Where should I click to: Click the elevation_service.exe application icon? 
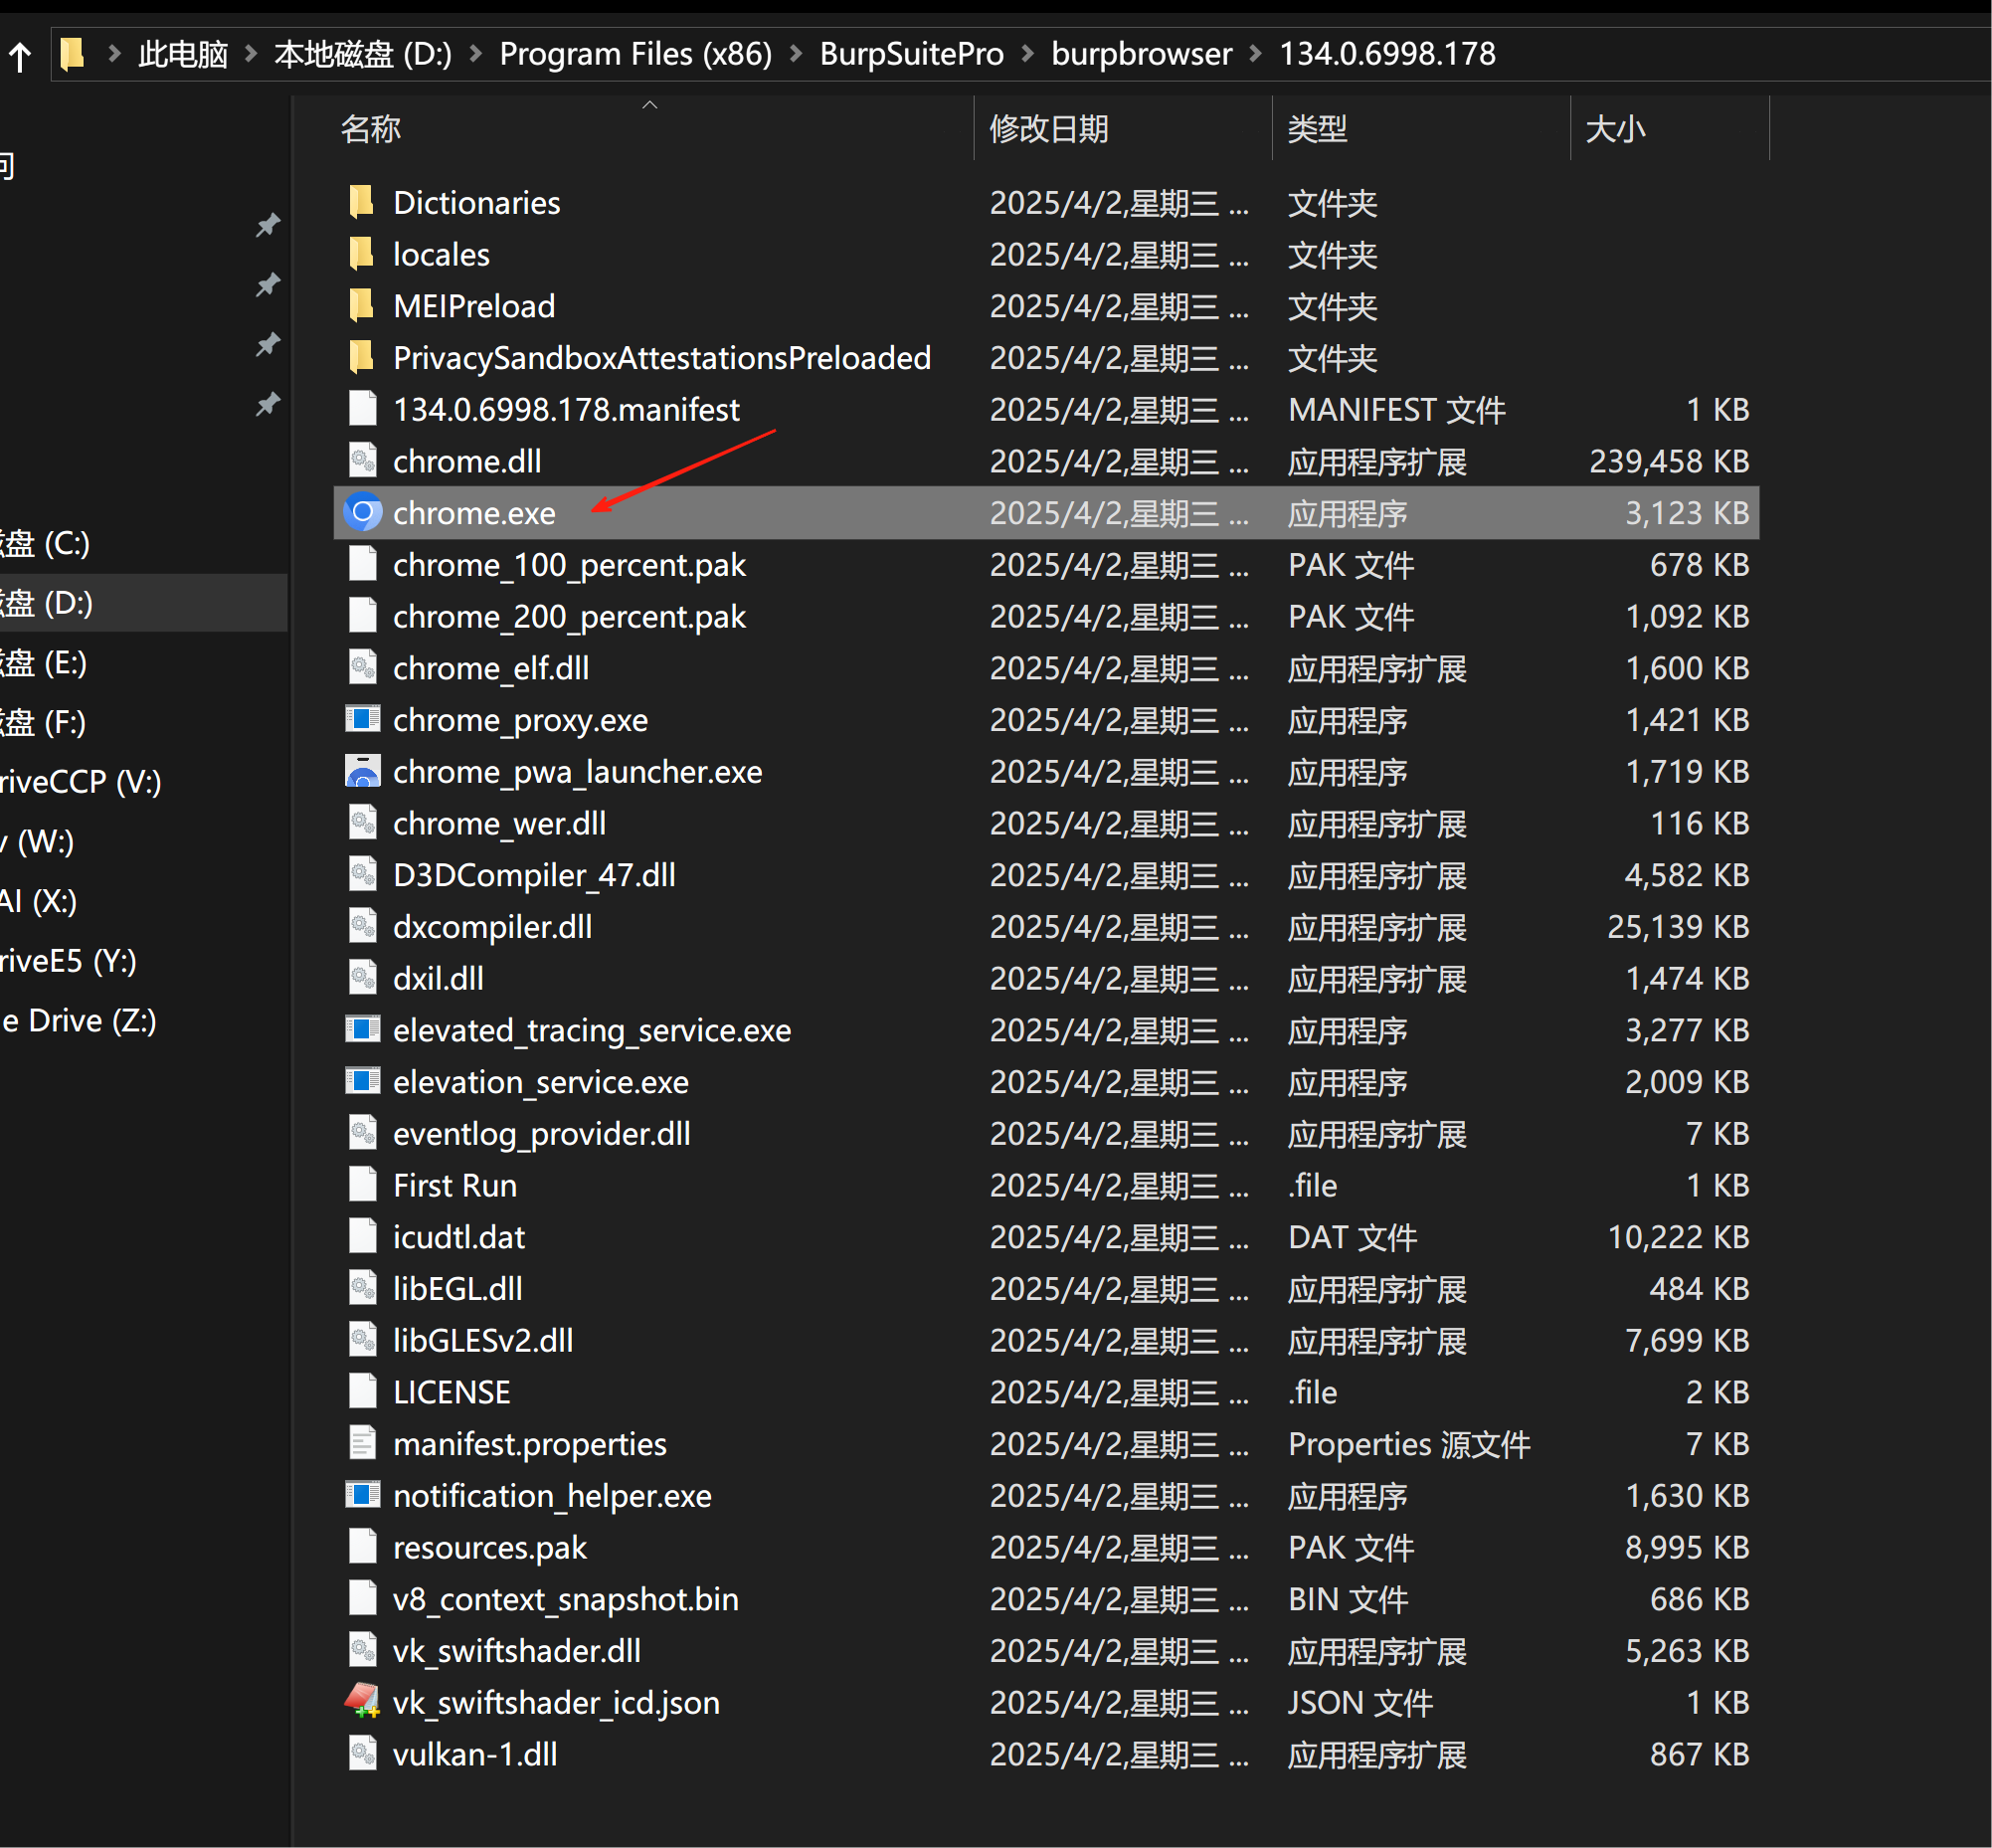[362, 1081]
